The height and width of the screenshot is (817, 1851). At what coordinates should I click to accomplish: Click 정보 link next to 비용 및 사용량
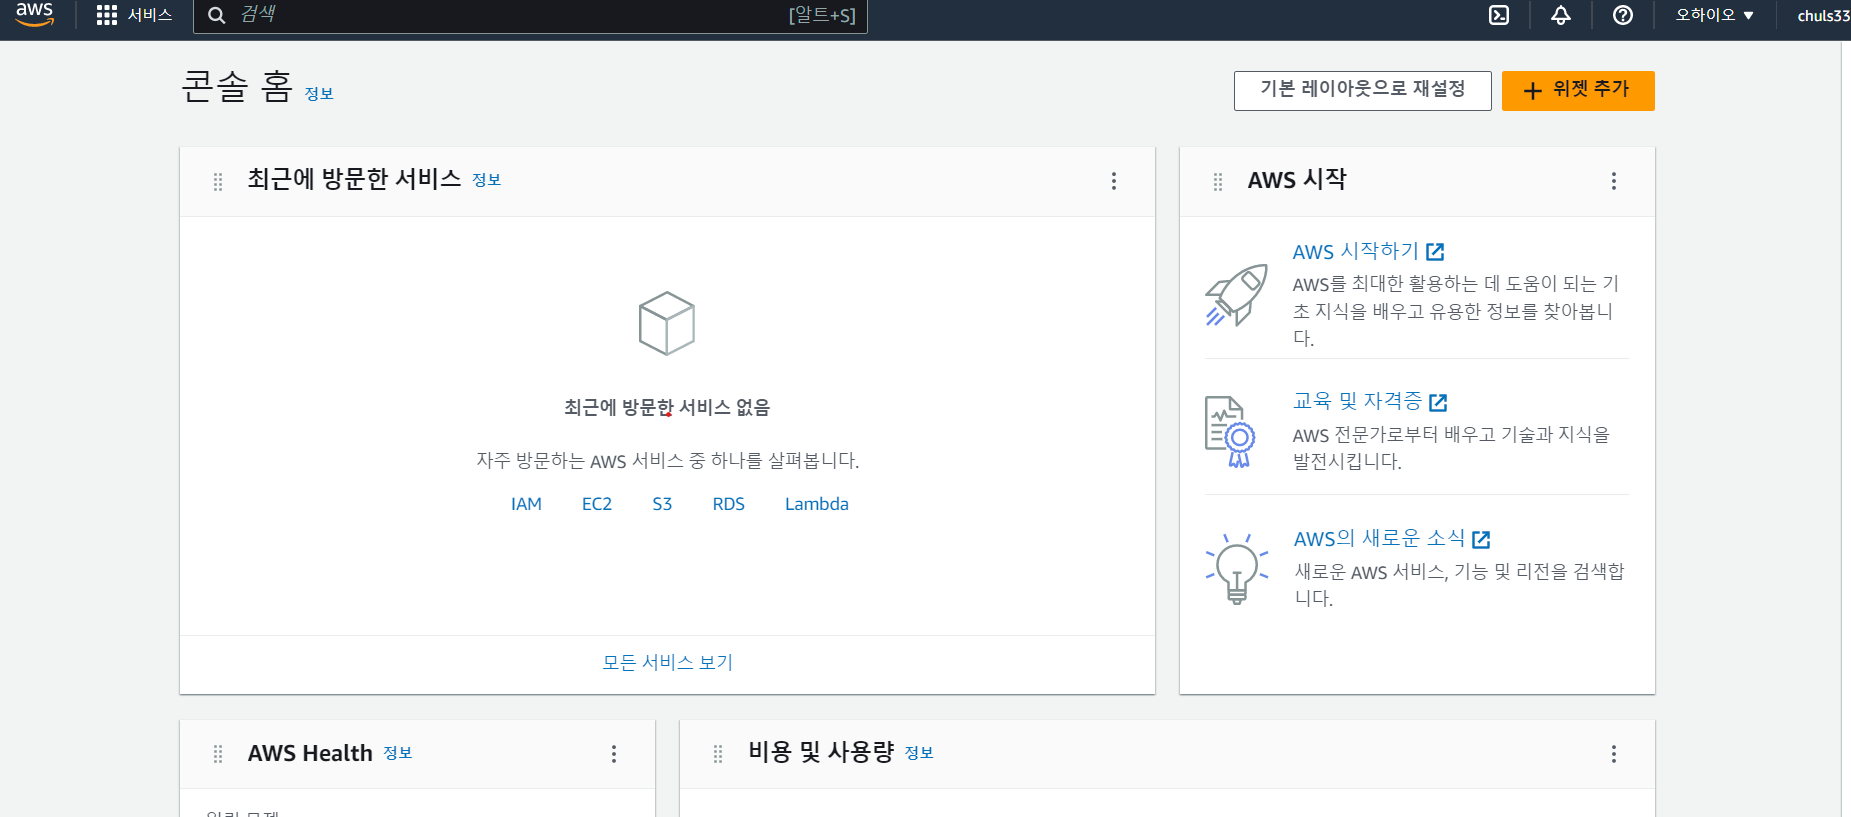tap(919, 753)
